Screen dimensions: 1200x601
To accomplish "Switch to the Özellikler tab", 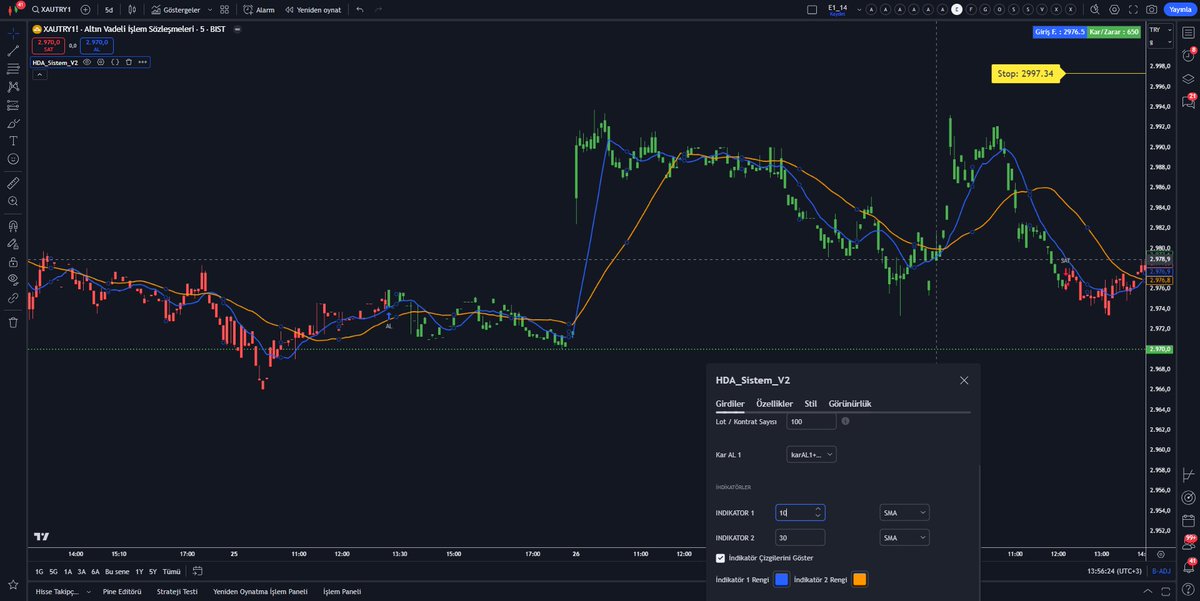I will pos(774,404).
